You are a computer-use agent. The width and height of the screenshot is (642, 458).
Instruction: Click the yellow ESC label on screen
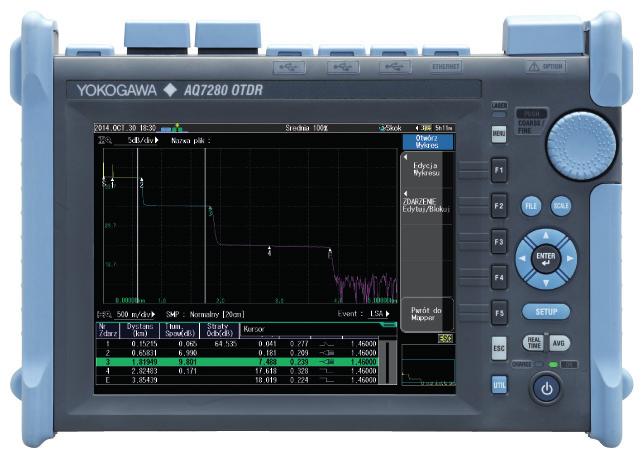point(445,339)
